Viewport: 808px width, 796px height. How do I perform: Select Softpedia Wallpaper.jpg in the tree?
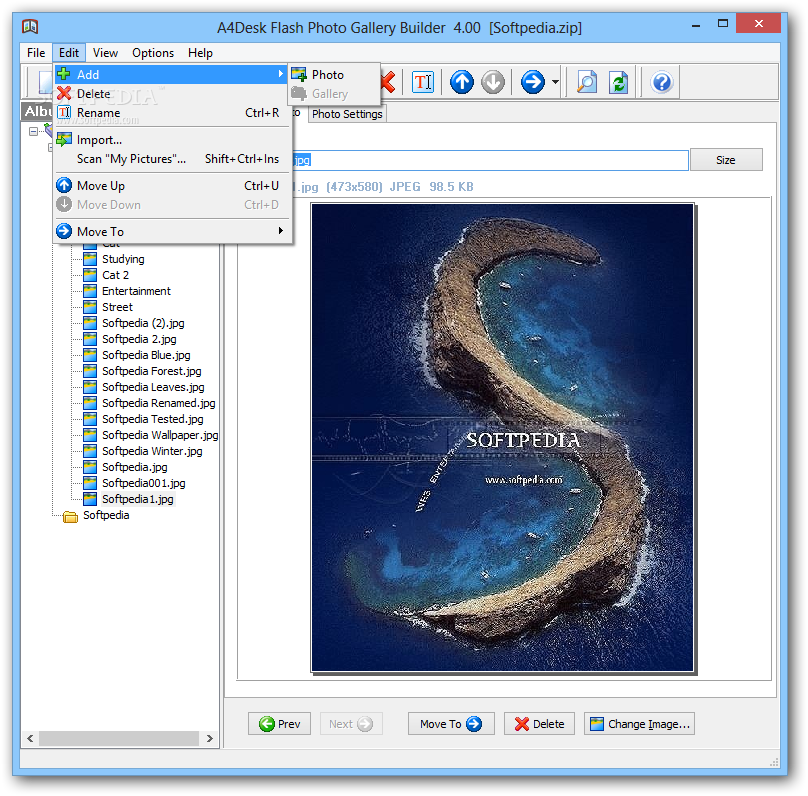click(160, 435)
